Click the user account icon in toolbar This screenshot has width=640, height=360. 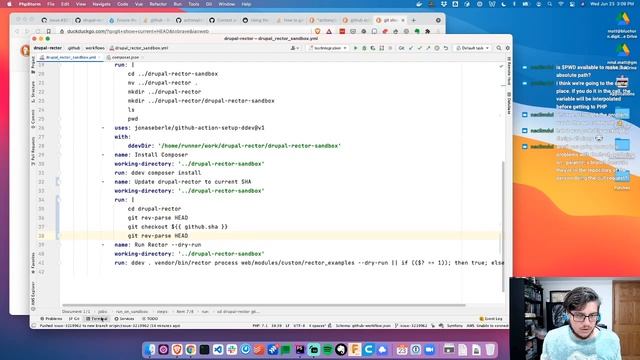click(294, 48)
